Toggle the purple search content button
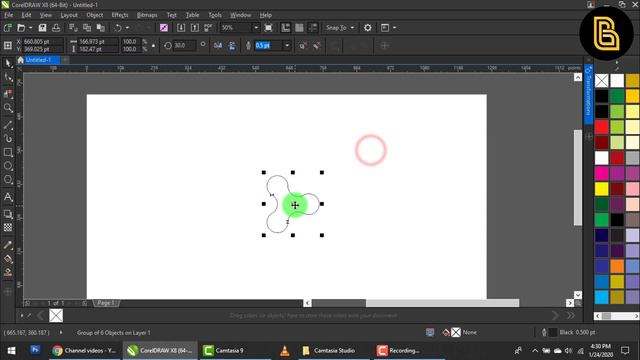The width and height of the screenshot is (640, 360). point(164,28)
